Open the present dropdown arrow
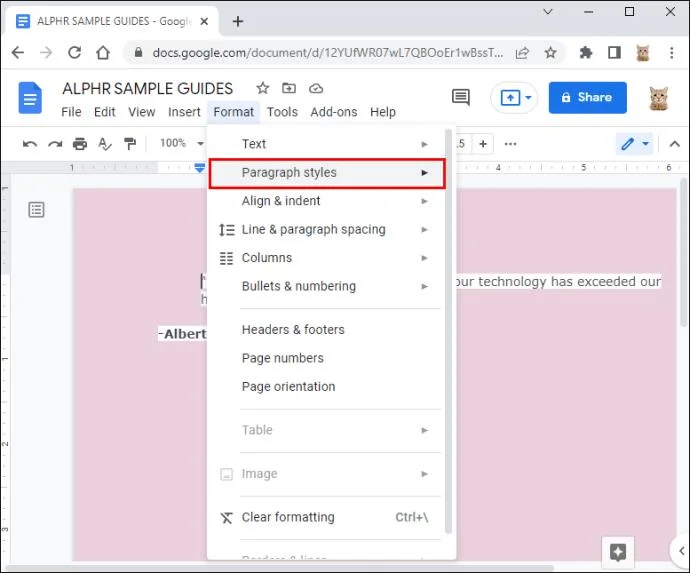 (529, 97)
